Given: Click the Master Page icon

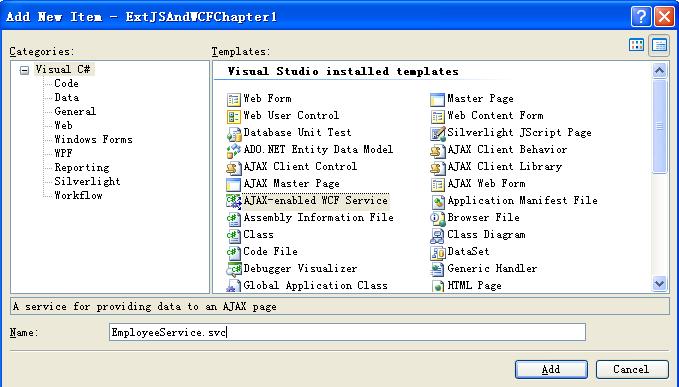Looking at the screenshot, I should tap(437, 100).
